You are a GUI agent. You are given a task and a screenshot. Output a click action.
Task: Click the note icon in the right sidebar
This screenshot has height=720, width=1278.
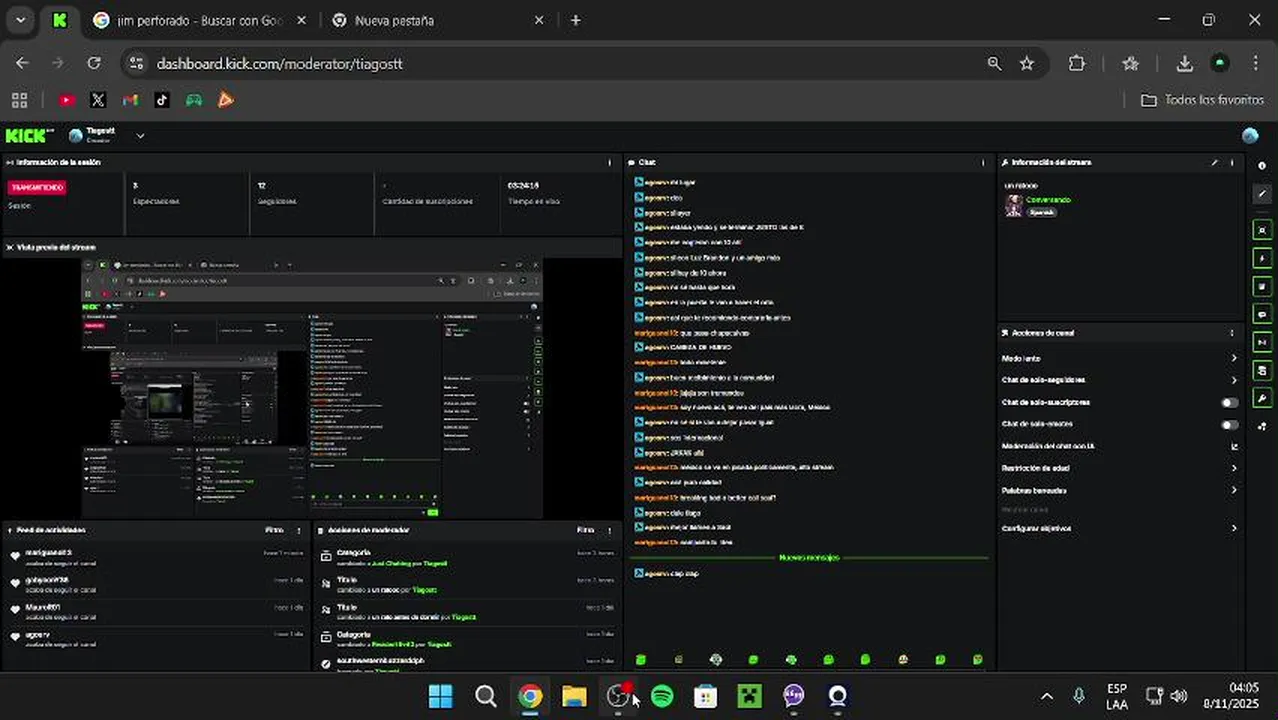pyautogui.click(x=1262, y=286)
